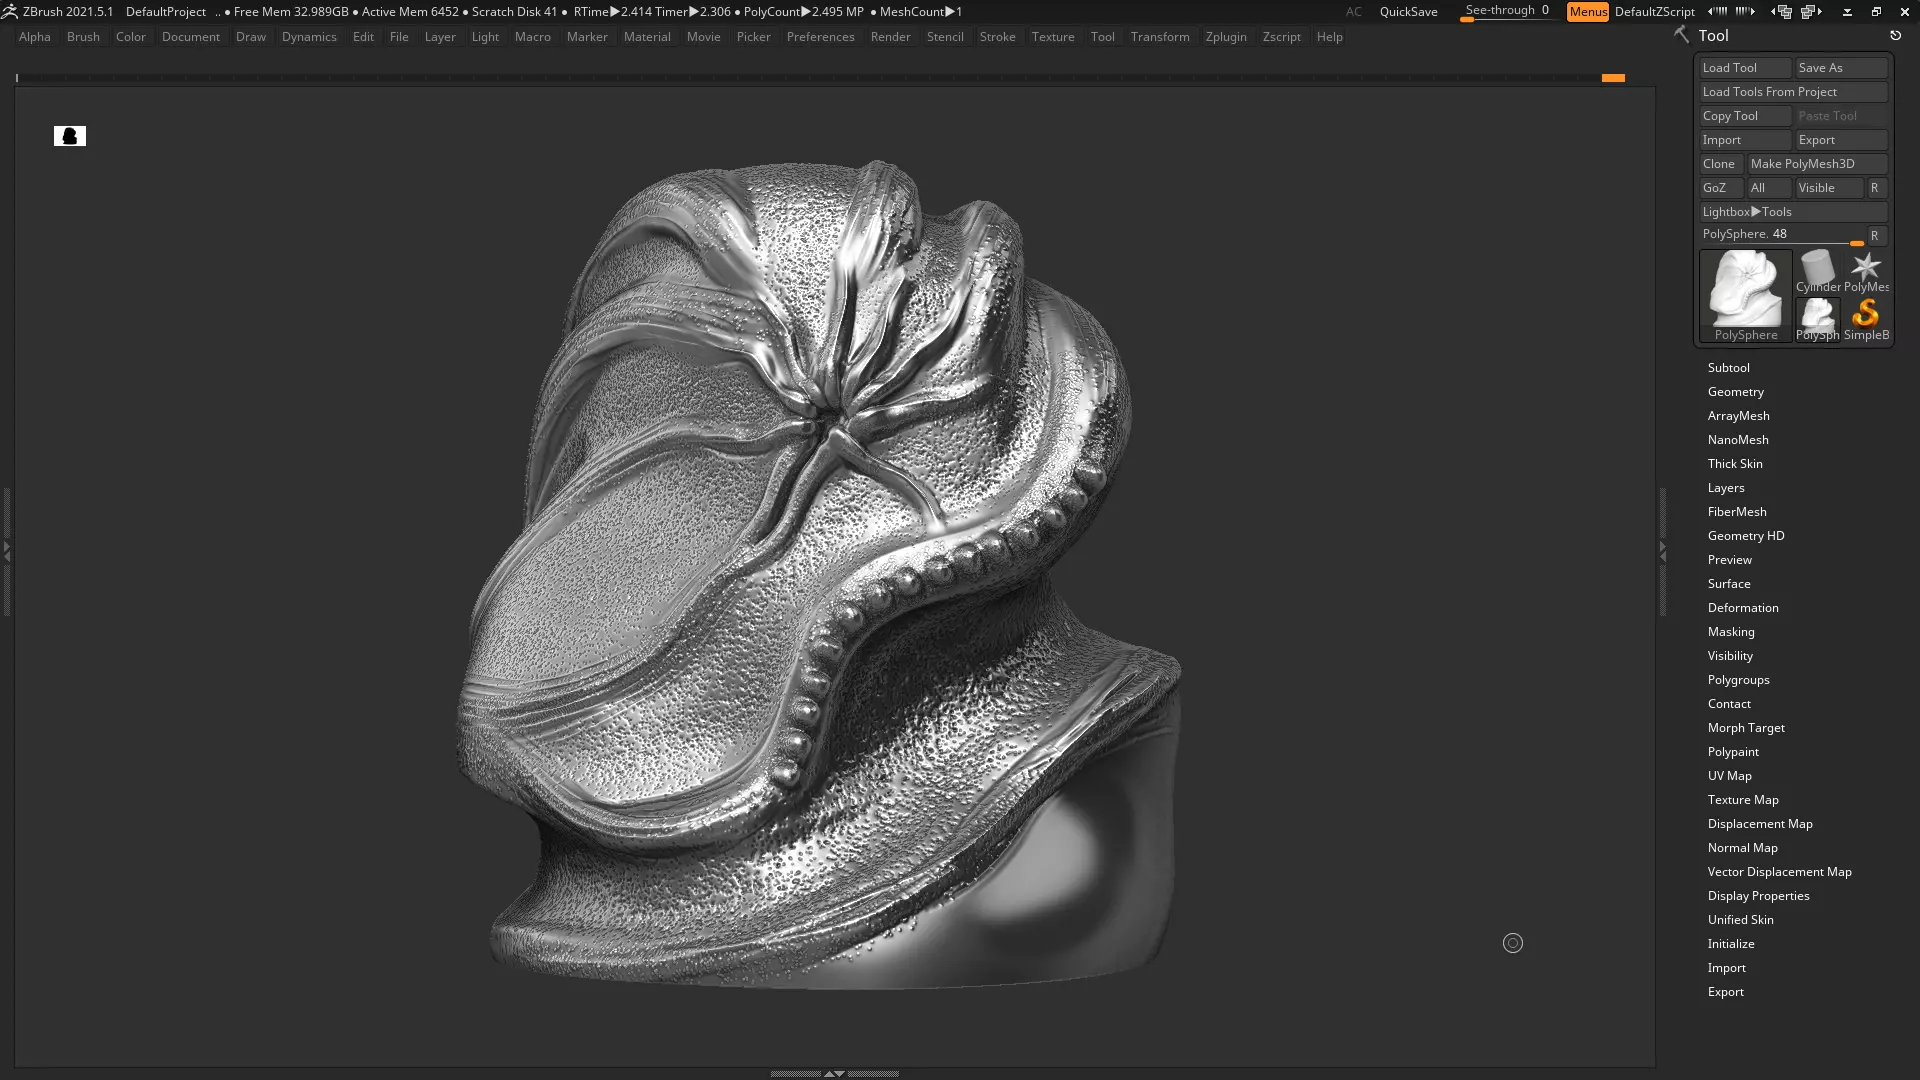Expand the Morph Target sub-palette
Image resolution: width=1920 pixels, height=1080 pixels.
pyautogui.click(x=1746, y=728)
